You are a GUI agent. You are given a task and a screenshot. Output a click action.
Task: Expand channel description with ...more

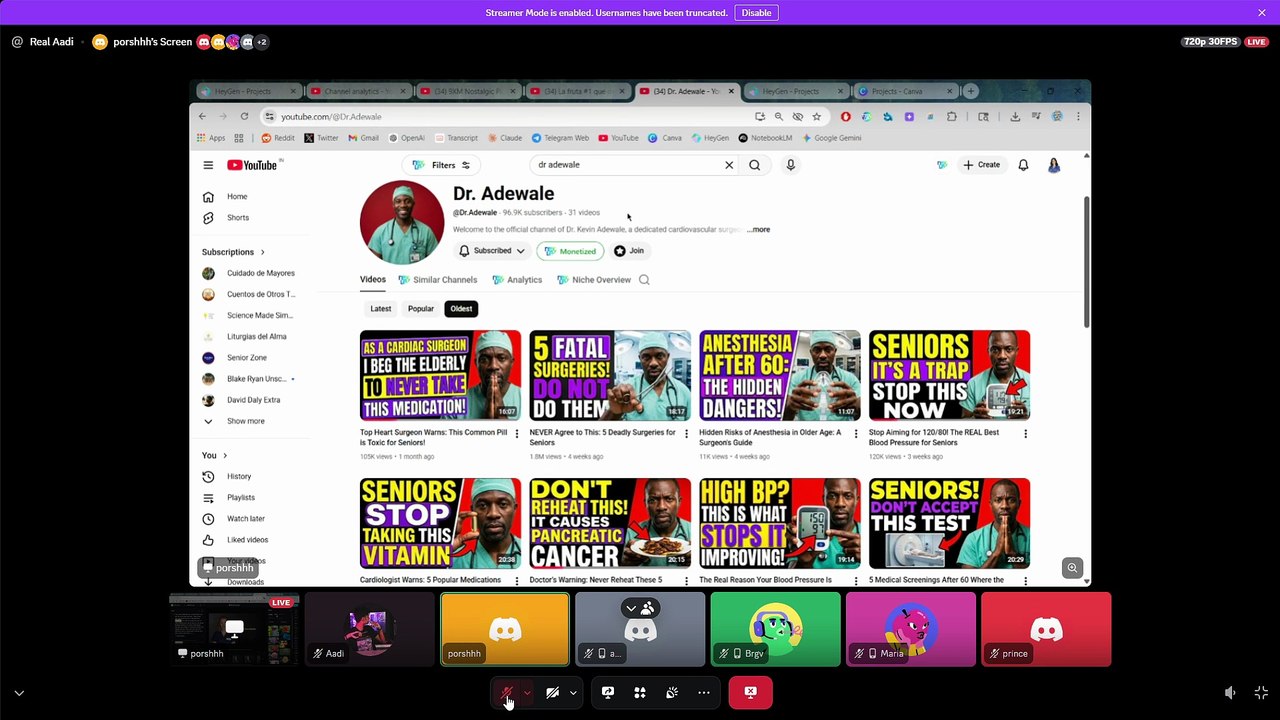[759, 230]
